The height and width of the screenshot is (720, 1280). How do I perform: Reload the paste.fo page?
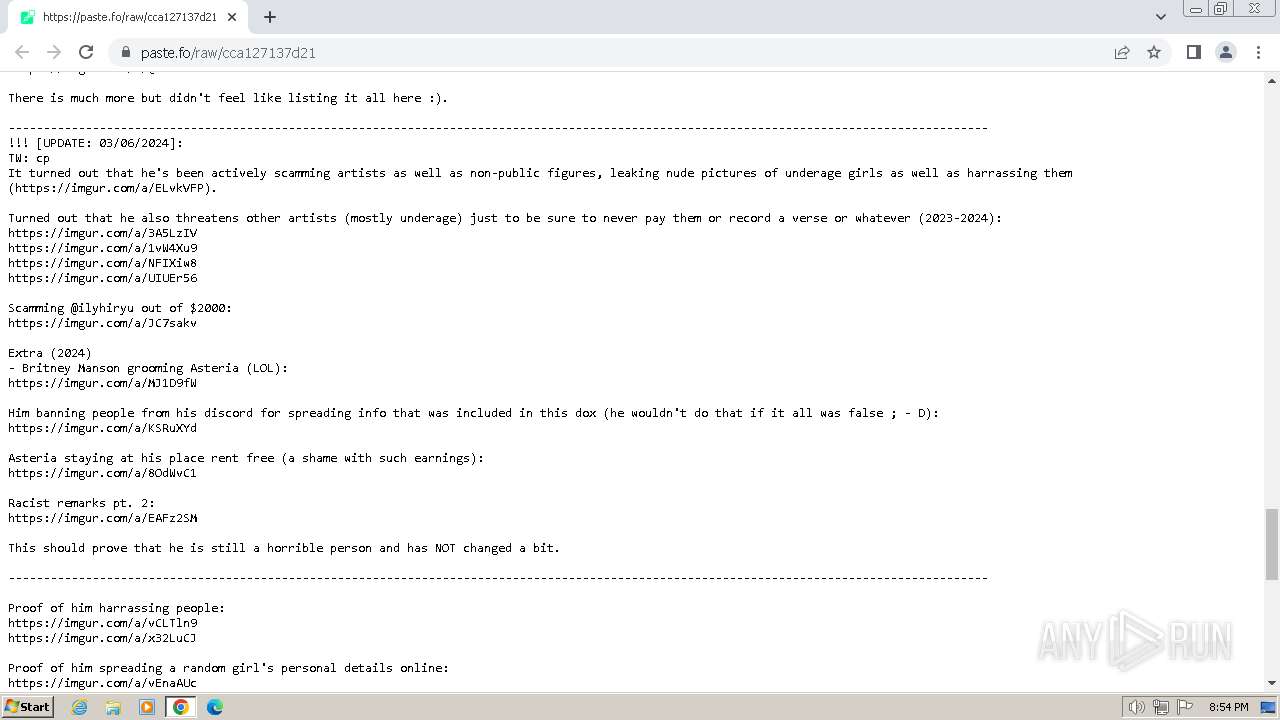86,52
